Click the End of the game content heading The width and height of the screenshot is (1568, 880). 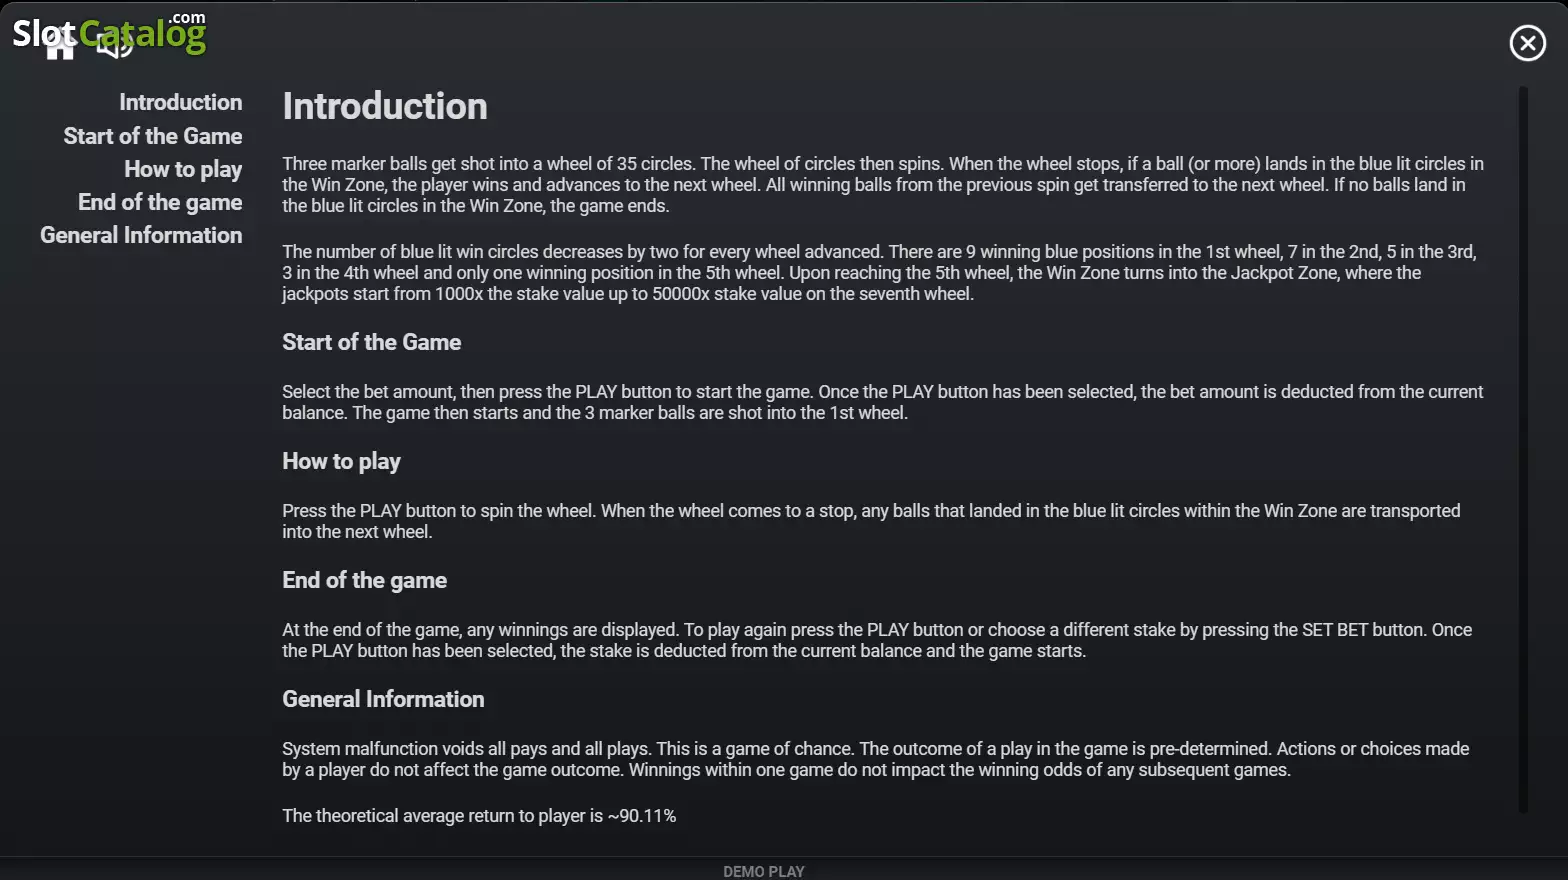[364, 580]
